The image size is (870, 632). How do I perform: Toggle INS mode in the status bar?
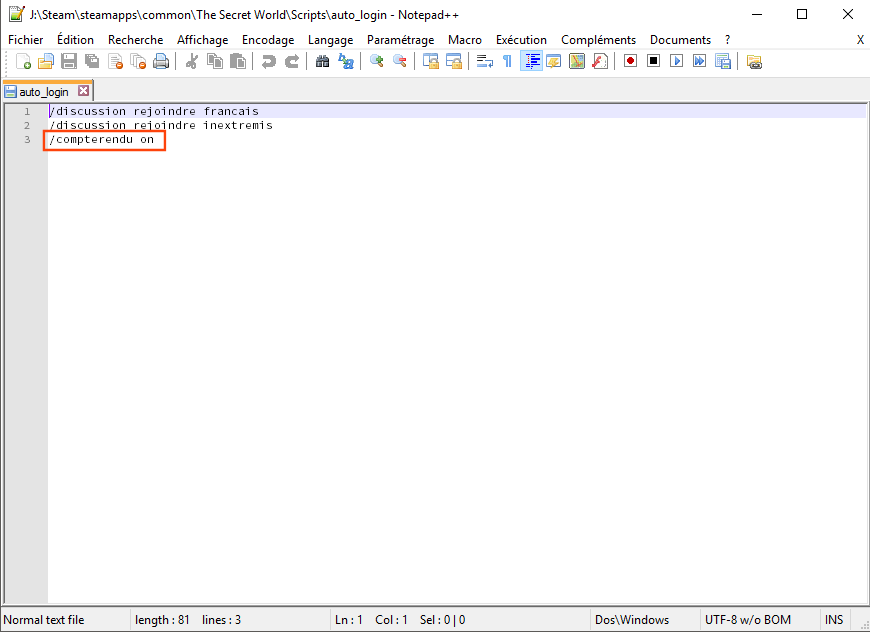click(834, 620)
